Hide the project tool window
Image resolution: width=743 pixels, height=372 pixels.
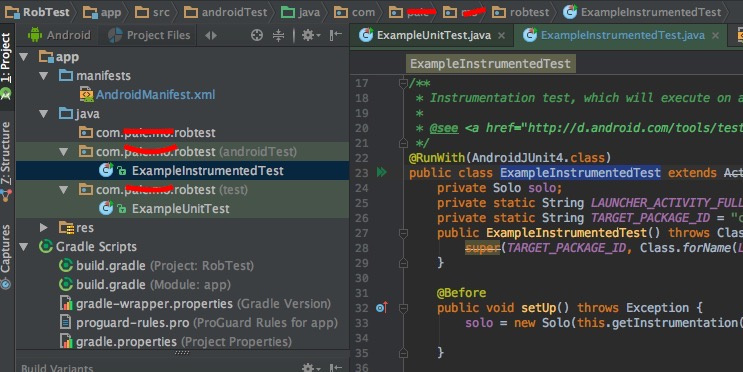pos(335,35)
